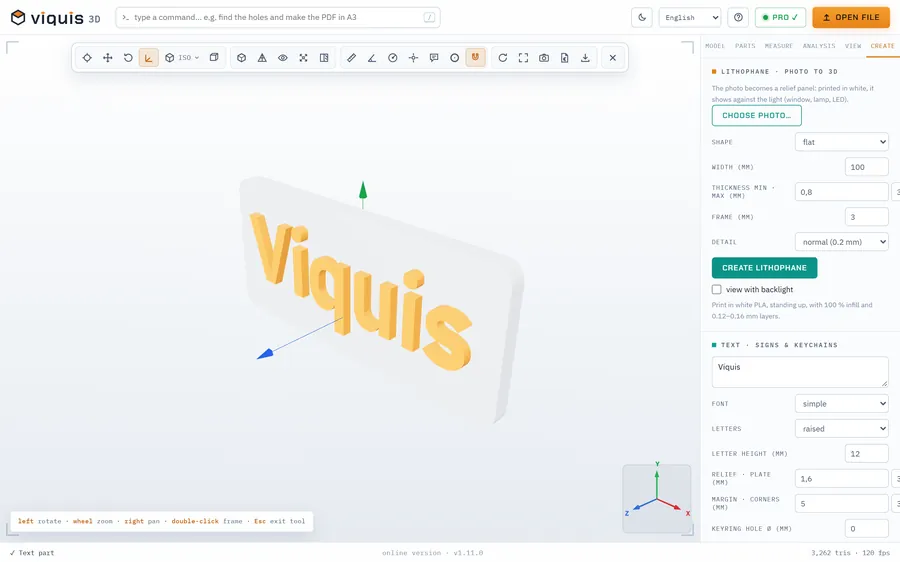Switch to the MEASURE tab
This screenshot has height=562, width=900.
click(779, 46)
